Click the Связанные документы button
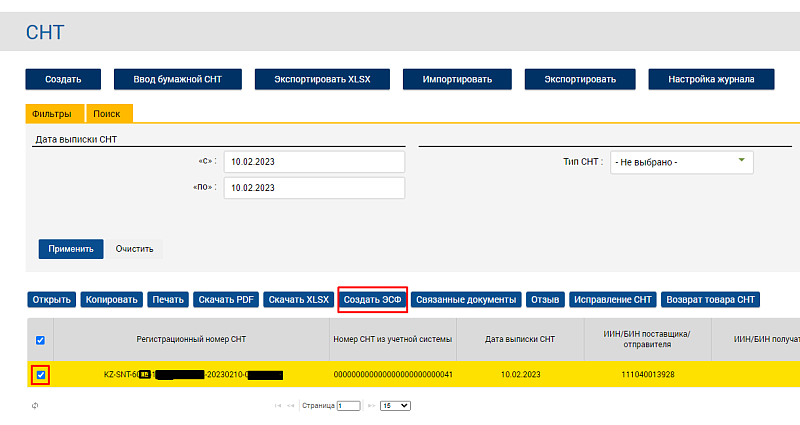The width and height of the screenshot is (800, 425). click(x=466, y=299)
